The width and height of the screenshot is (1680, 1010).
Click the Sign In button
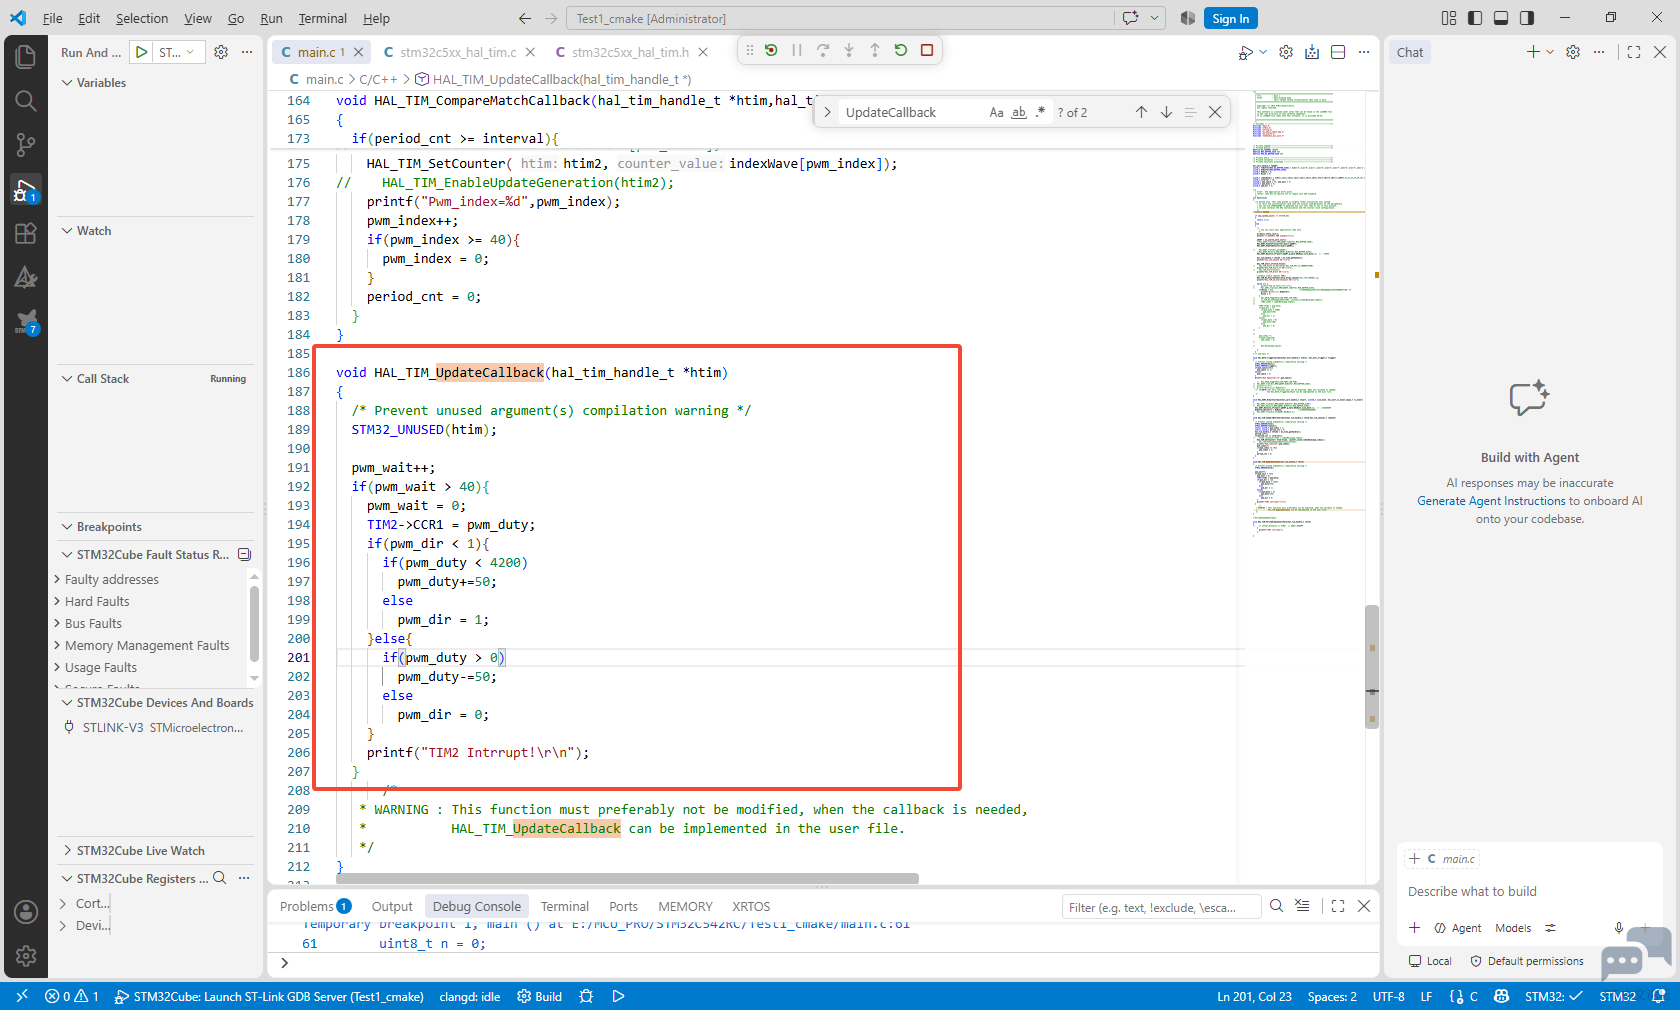click(x=1230, y=18)
